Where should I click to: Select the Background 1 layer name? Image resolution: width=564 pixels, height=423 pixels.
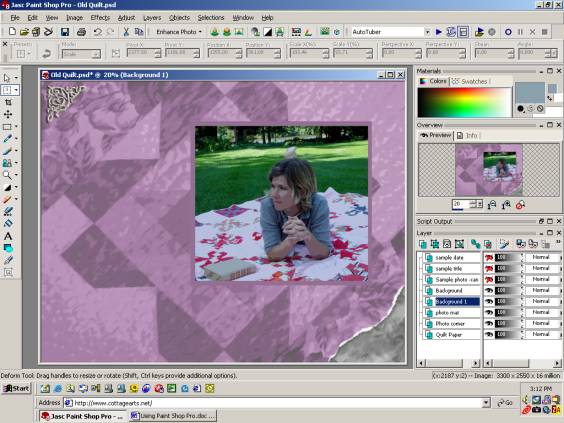coord(451,302)
